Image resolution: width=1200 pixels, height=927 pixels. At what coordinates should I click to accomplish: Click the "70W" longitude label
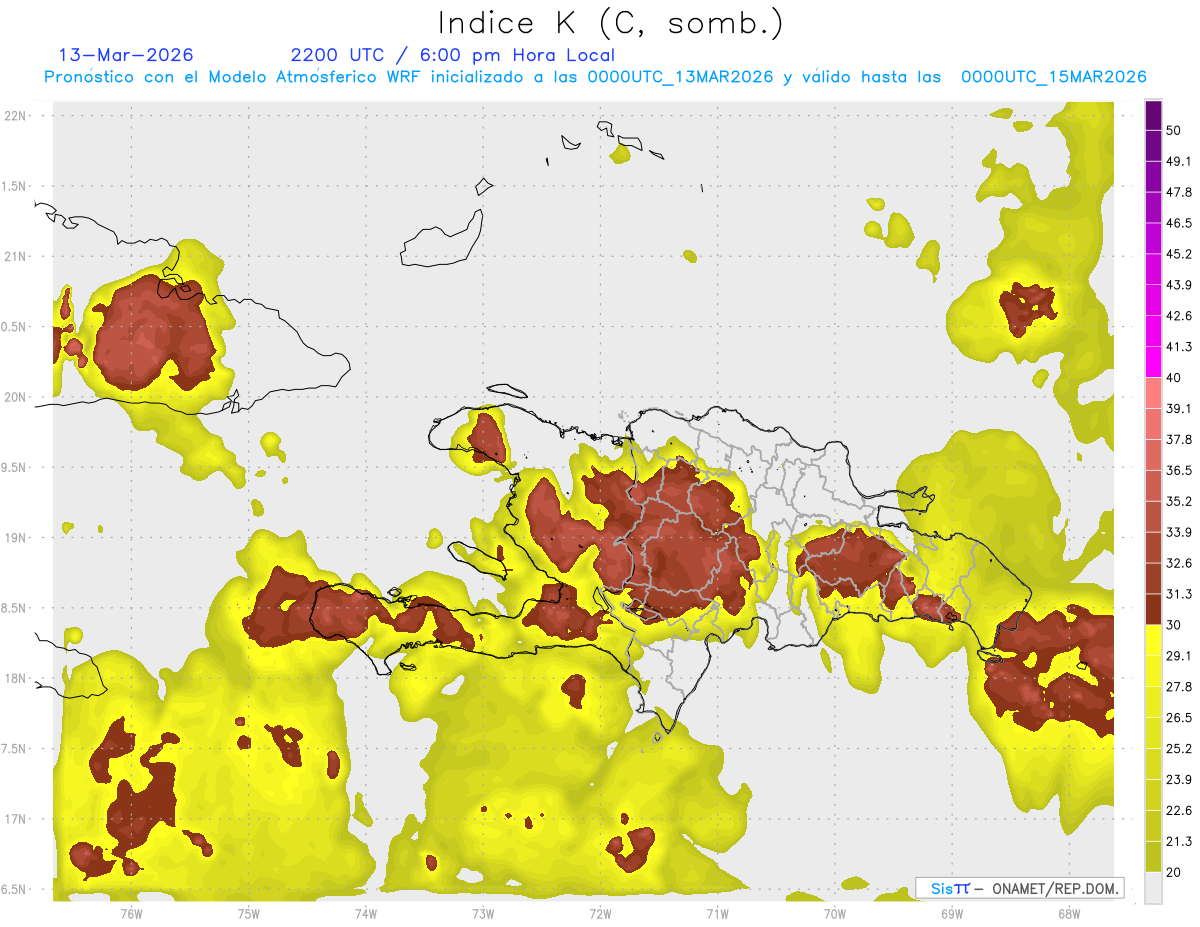coord(834,913)
